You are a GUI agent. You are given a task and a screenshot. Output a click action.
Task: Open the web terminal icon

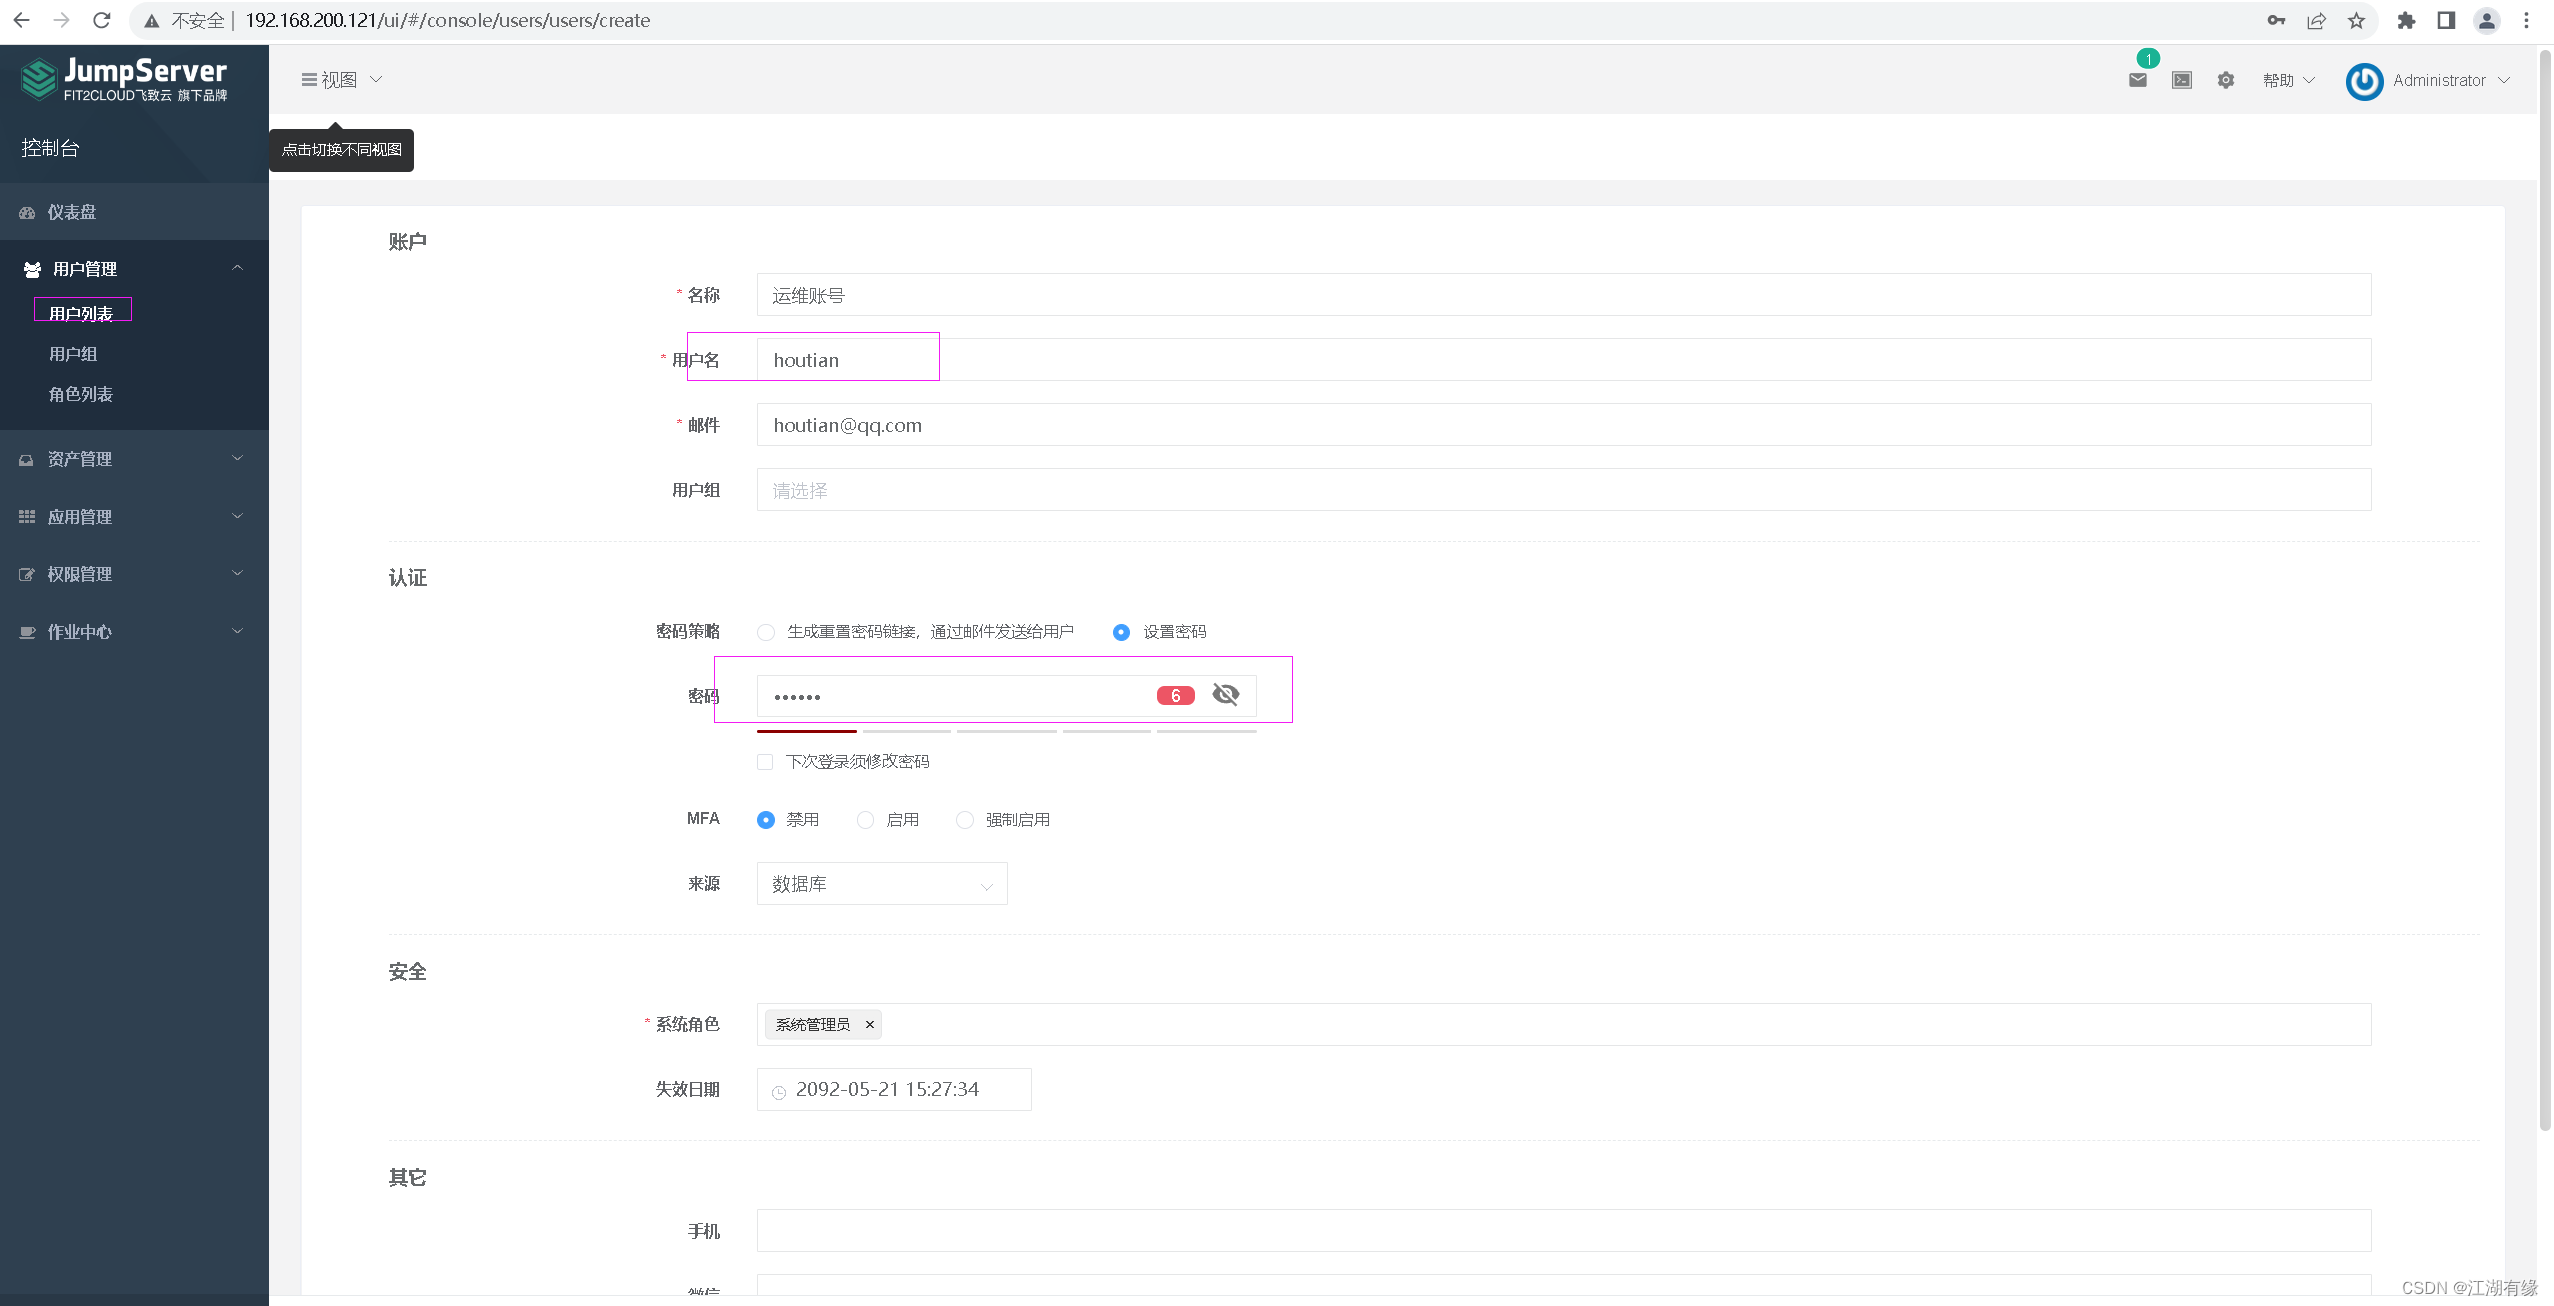pos(2182,80)
